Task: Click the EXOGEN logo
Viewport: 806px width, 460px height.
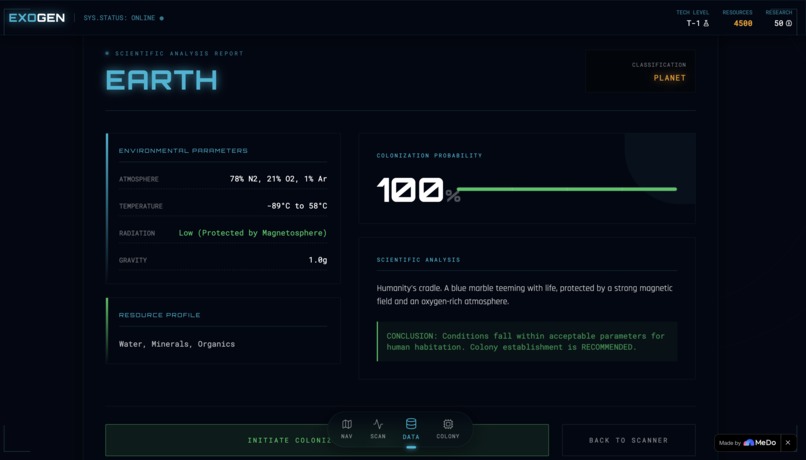Action: coord(37,17)
